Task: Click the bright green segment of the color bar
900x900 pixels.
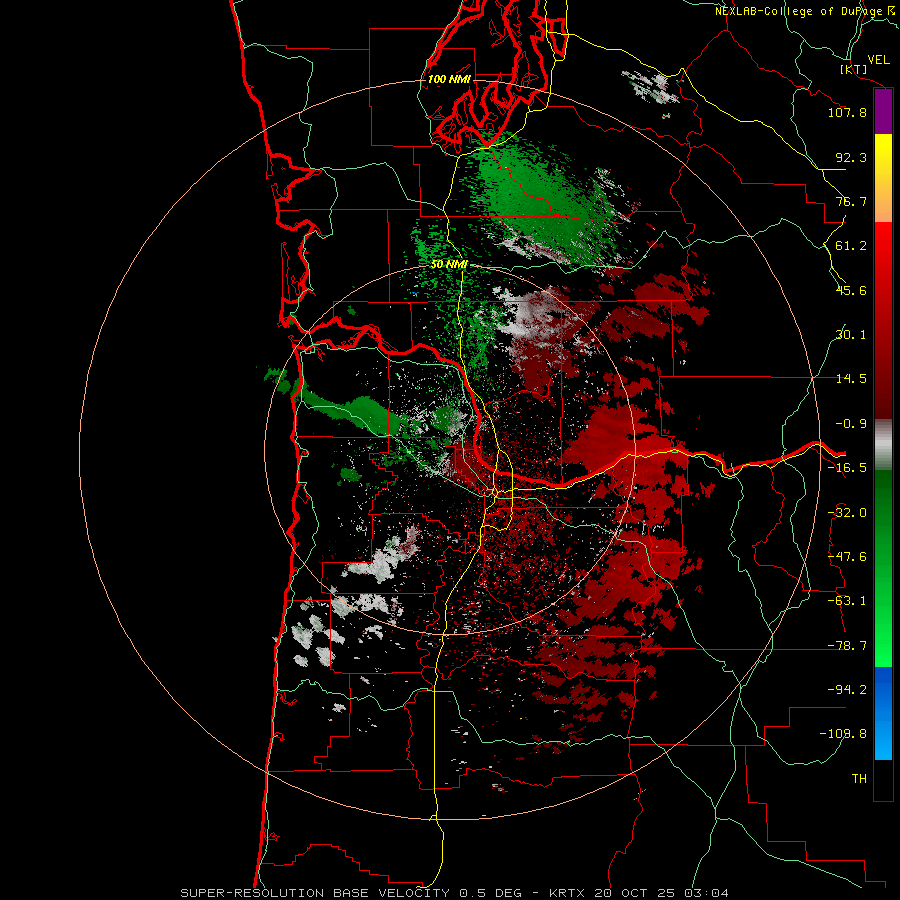Action: [883, 568]
